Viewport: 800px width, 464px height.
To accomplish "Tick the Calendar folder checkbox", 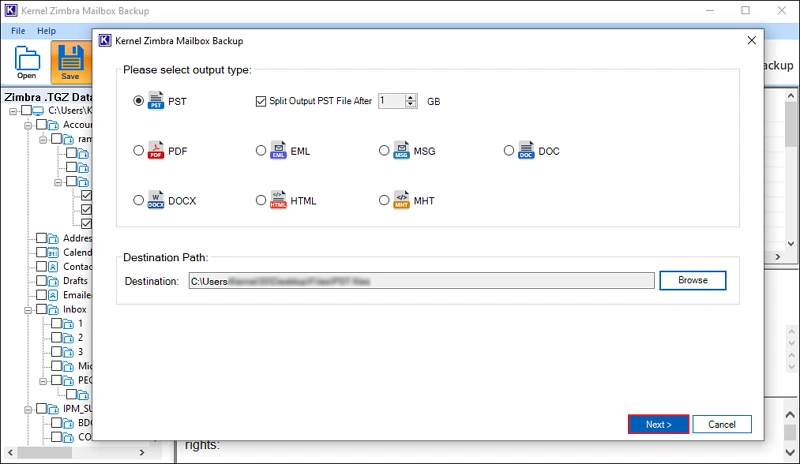I will pos(41,252).
